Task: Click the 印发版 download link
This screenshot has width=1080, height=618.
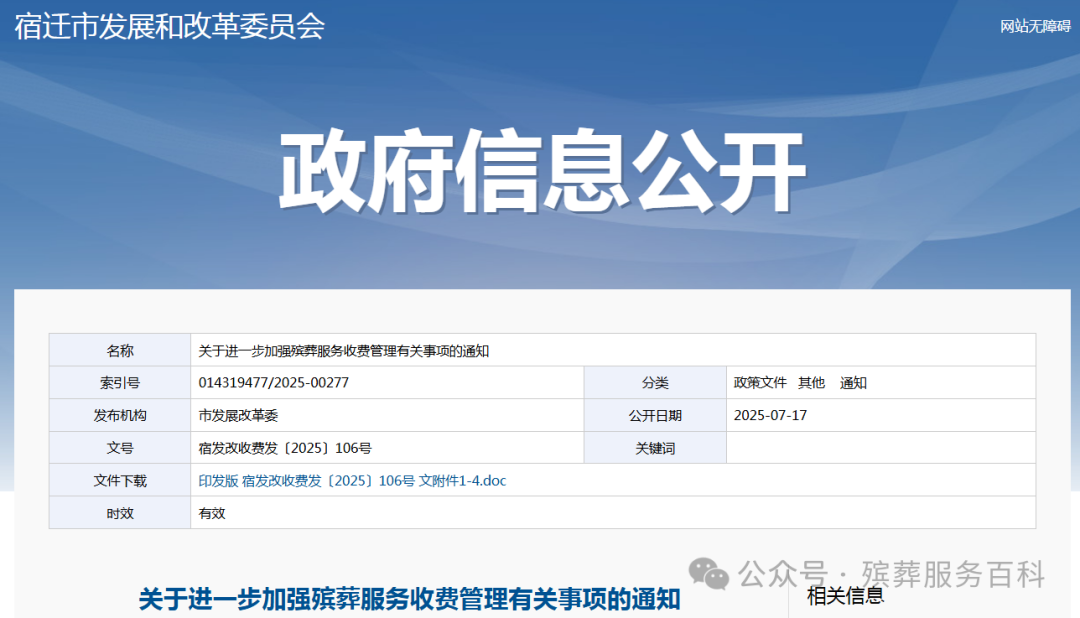Action: coord(216,481)
